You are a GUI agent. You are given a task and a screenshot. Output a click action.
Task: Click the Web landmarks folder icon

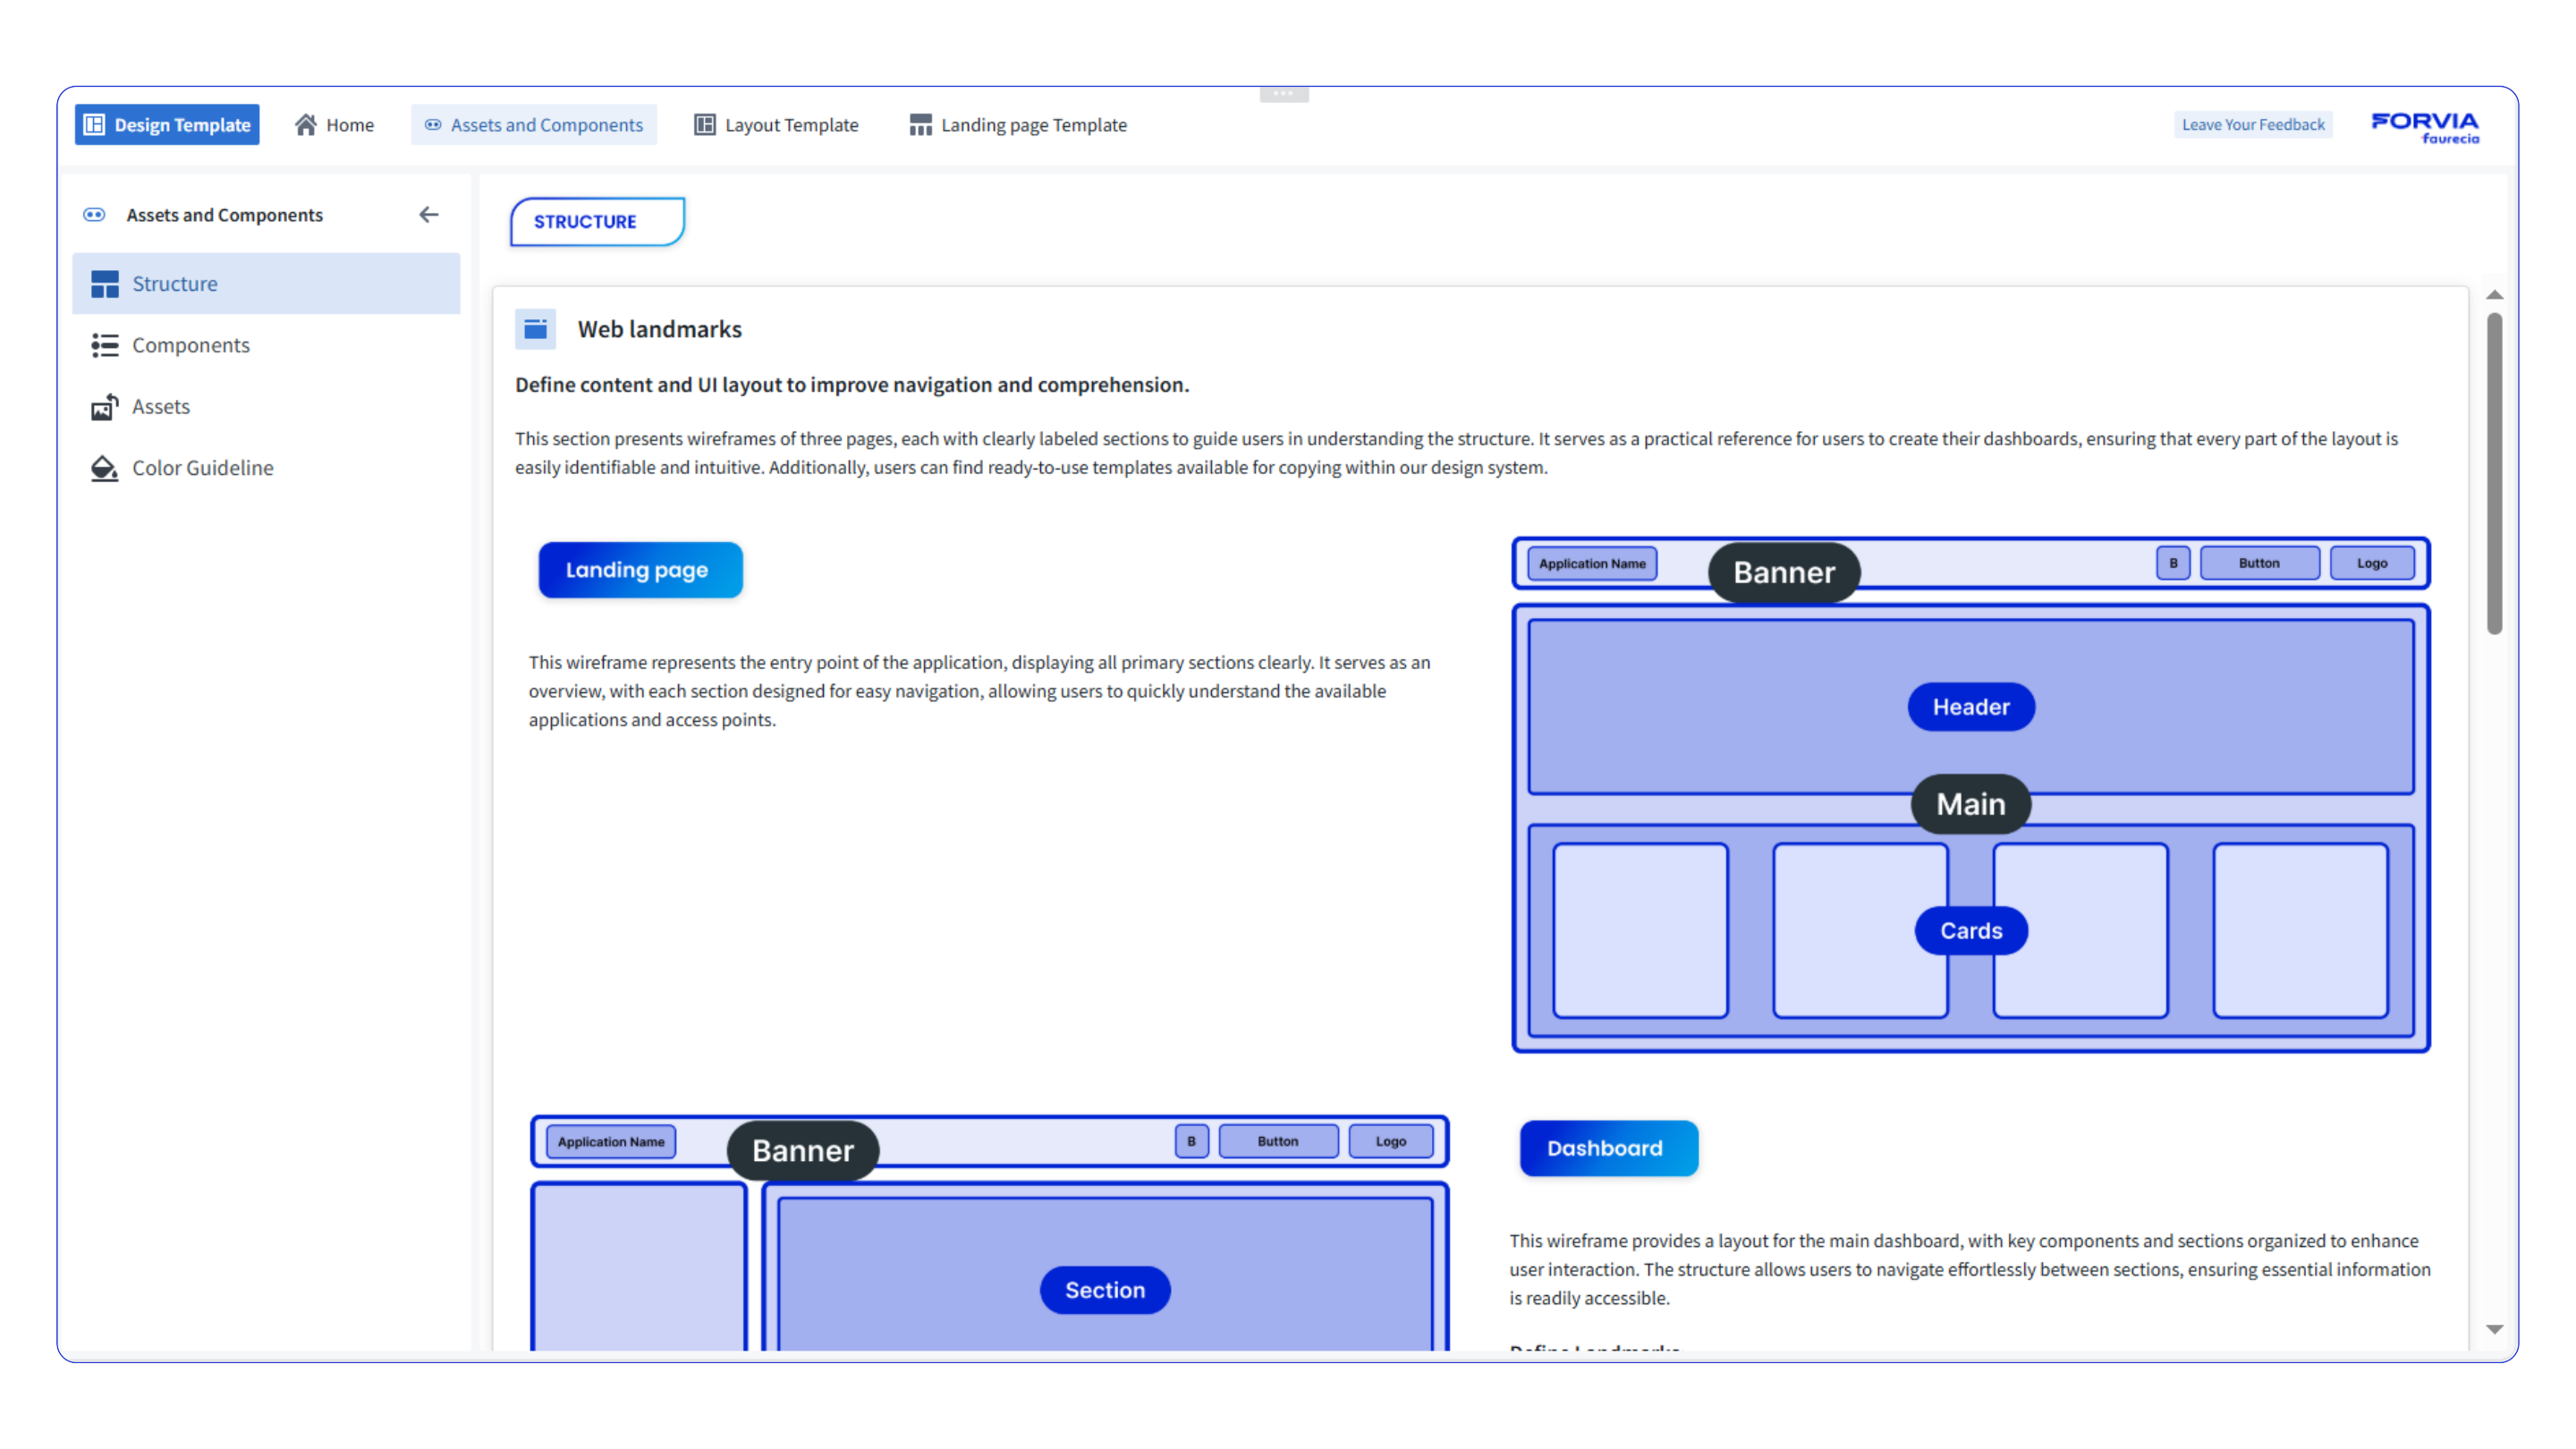tap(536, 328)
